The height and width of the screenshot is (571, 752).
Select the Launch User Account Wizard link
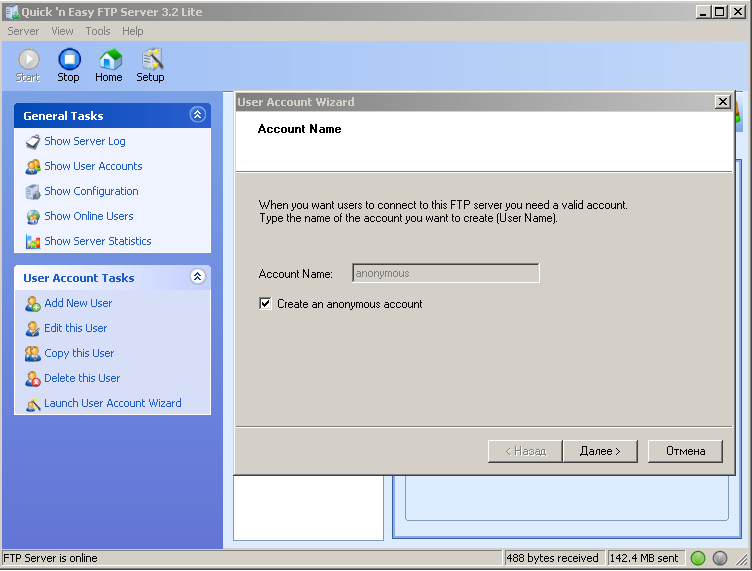click(113, 403)
